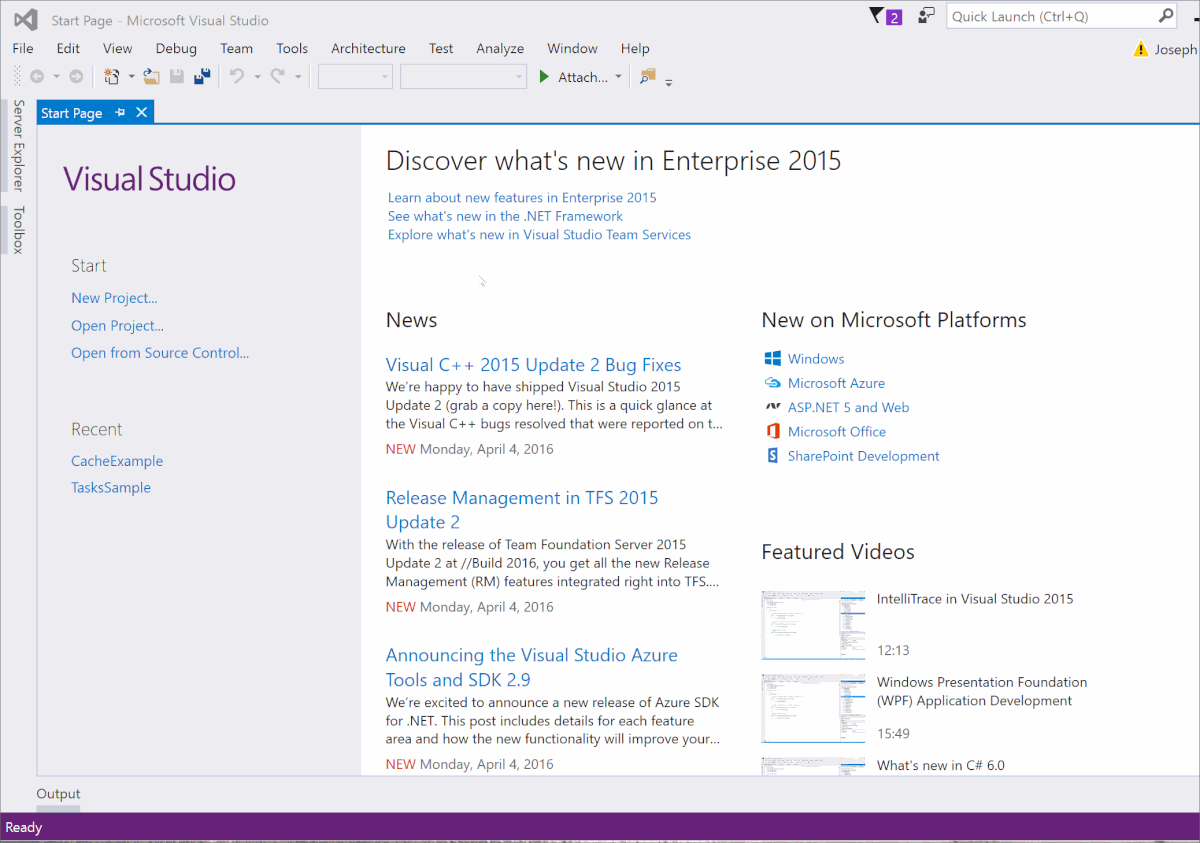Click the Open Project... link
Viewport: 1200px width, 843px height.
click(x=117, y=326)
